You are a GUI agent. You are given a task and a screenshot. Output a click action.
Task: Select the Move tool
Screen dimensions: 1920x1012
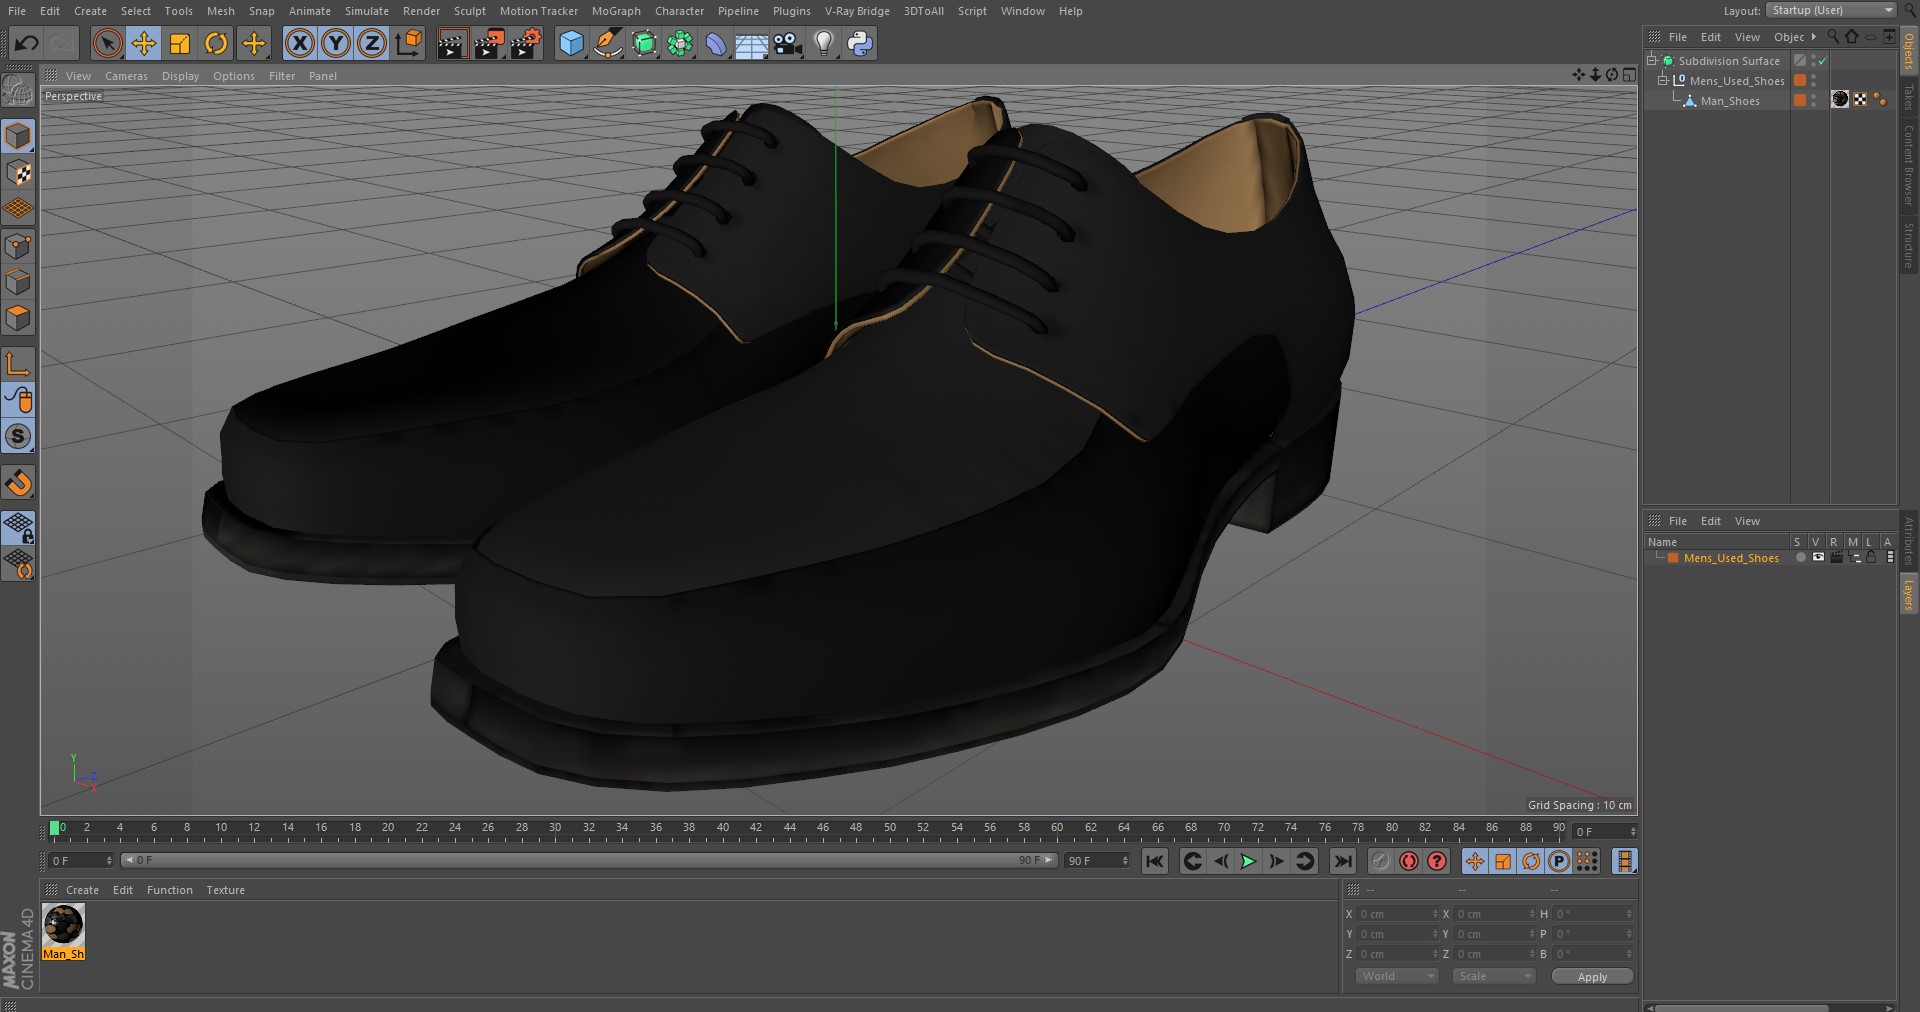(x=144, y=43)
